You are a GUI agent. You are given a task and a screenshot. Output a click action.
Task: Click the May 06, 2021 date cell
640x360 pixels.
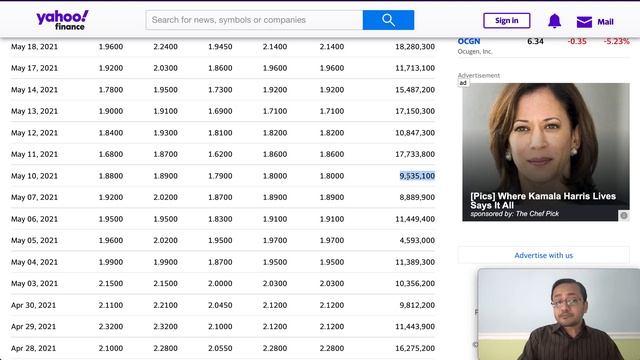(x=34, y=219)
